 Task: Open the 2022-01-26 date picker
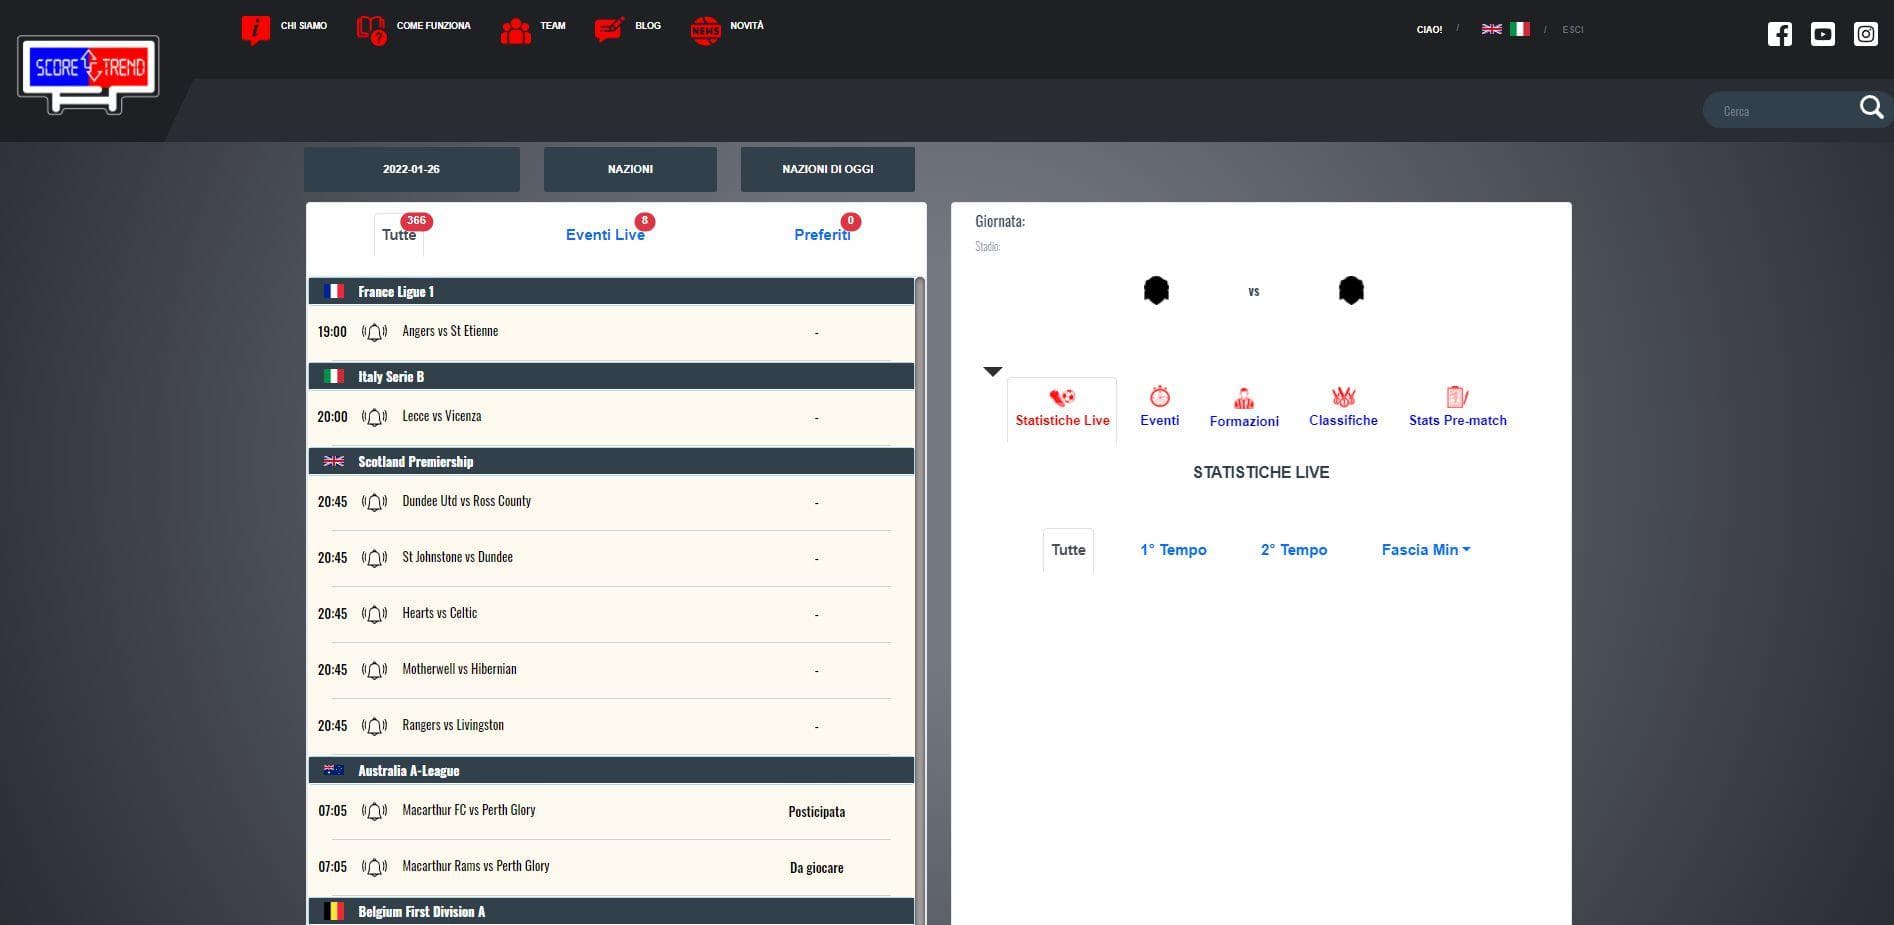click(x=411, y=169)
